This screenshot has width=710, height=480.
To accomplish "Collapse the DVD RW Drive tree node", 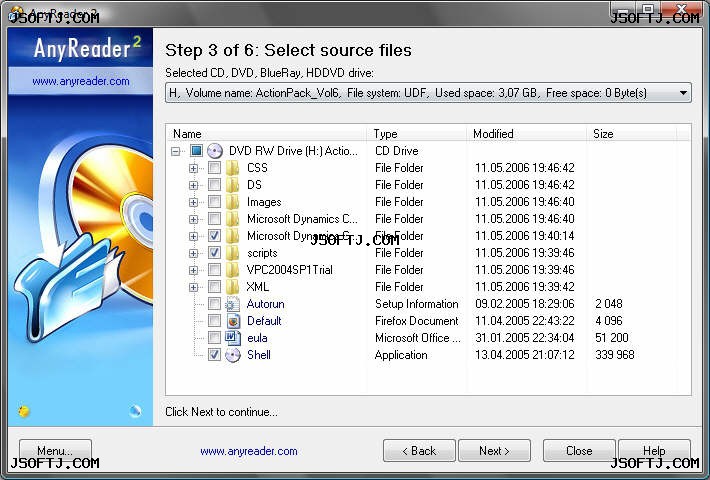I will pos(176,151).
